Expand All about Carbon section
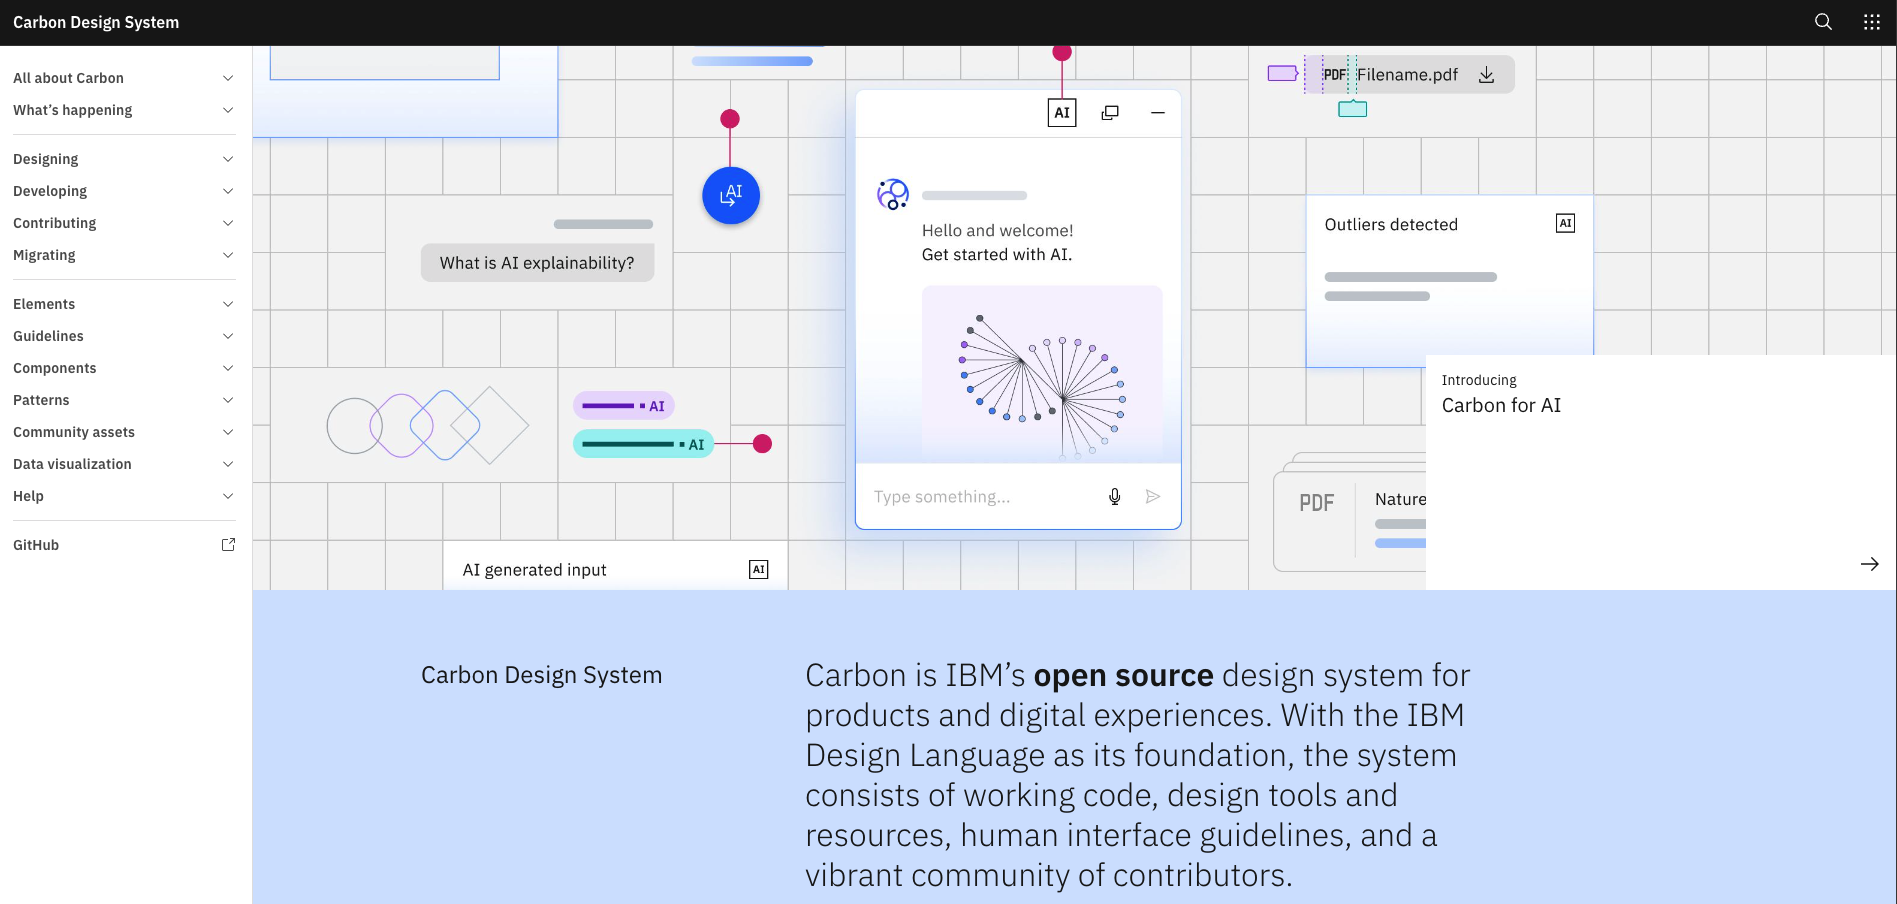Viewport: 1897px width, 904px height. pyautogui.click(x=124, y=78)
